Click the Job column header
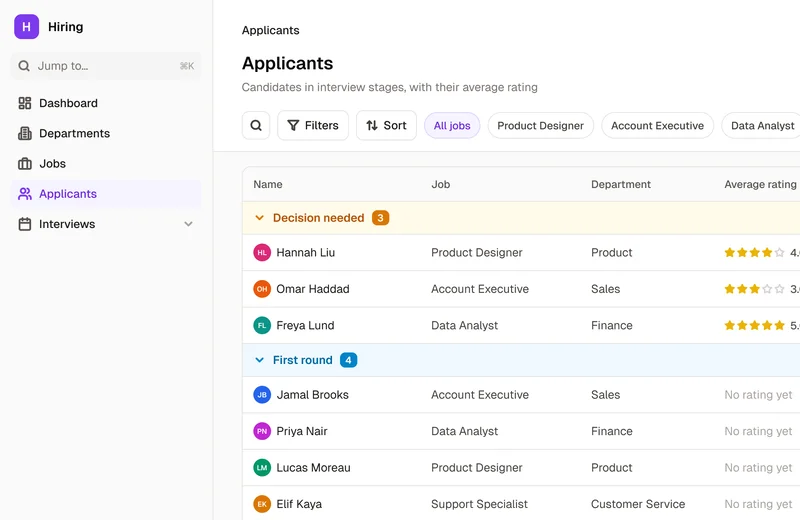The height and width of the screenshot is (520, 800). 441,184
